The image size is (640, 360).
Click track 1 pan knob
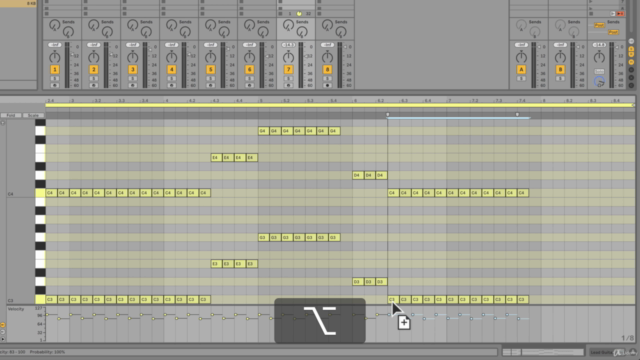coord(55,57)
